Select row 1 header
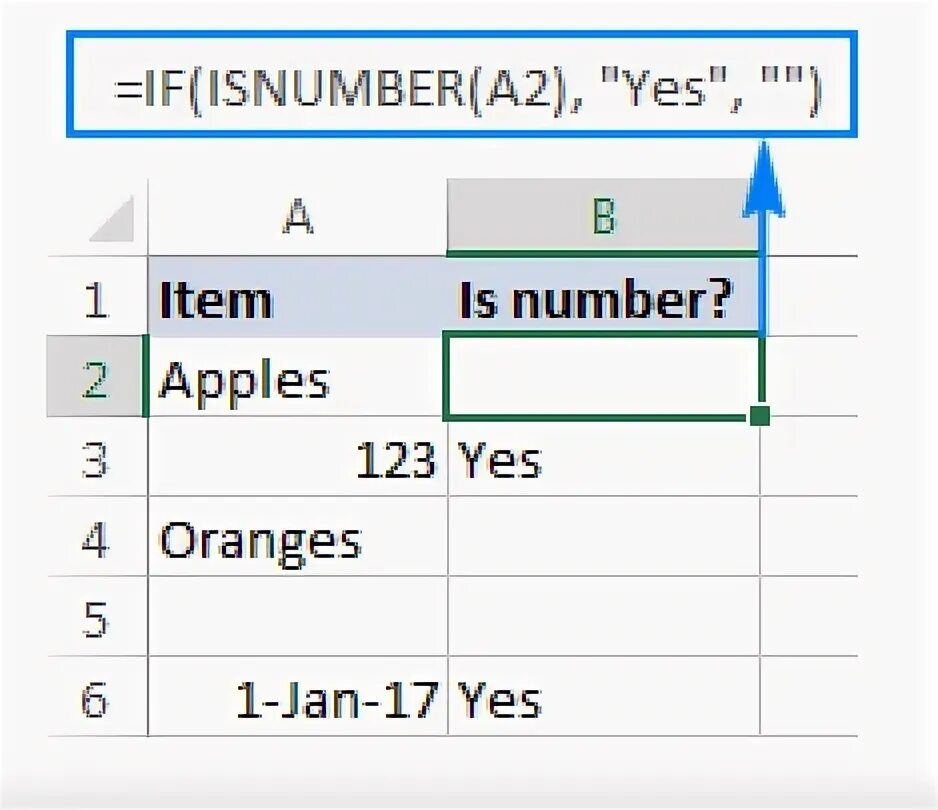The image size is (938, 810). [97, 297]
